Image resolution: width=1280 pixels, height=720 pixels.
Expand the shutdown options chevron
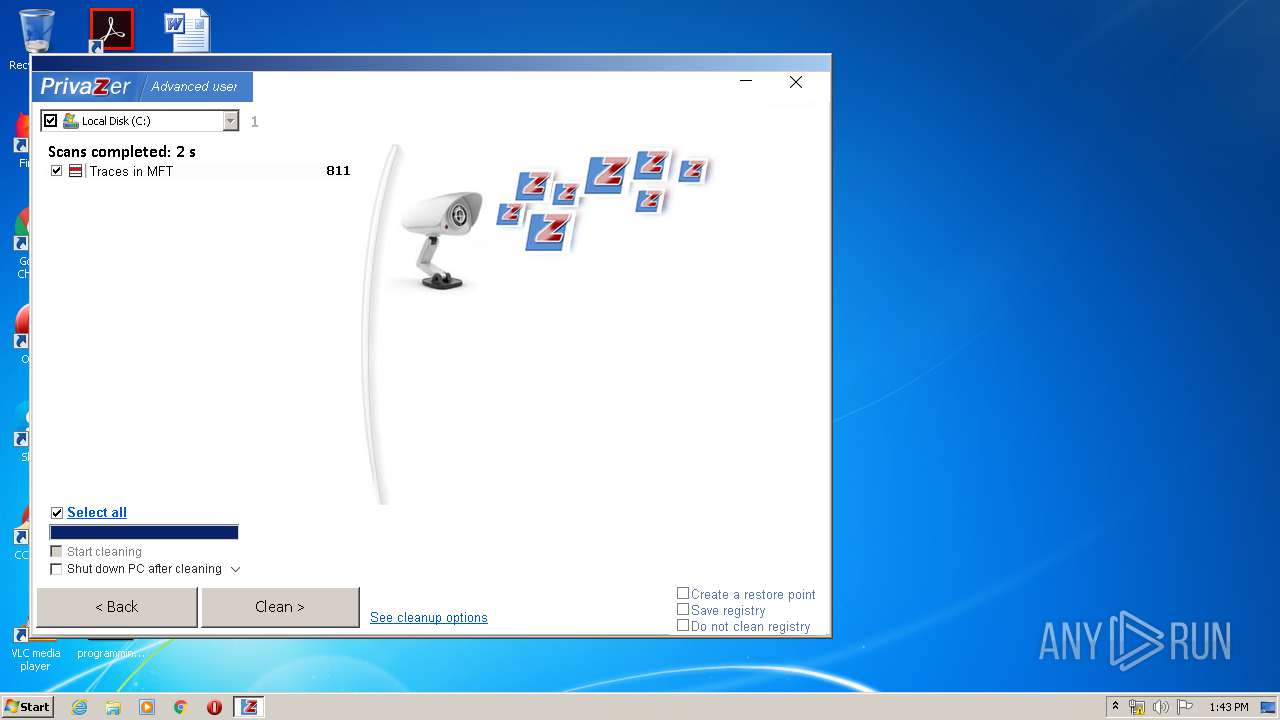[x=236, y=569]
